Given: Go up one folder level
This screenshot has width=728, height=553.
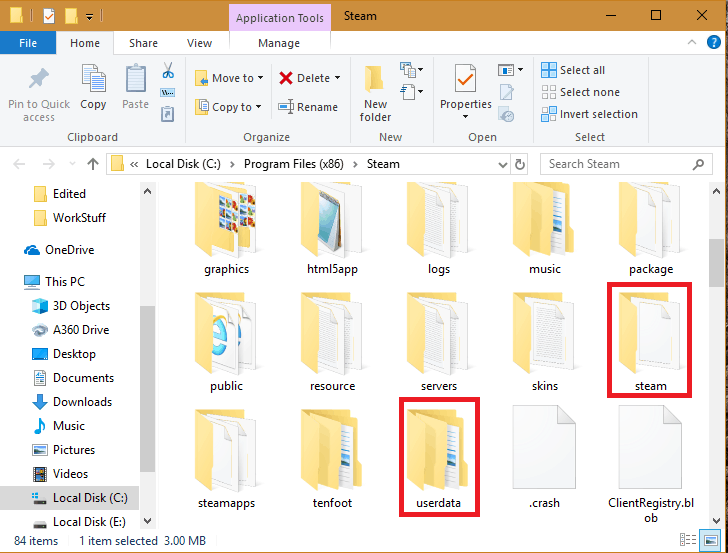Looking at the screenshot, I should 93,164.
